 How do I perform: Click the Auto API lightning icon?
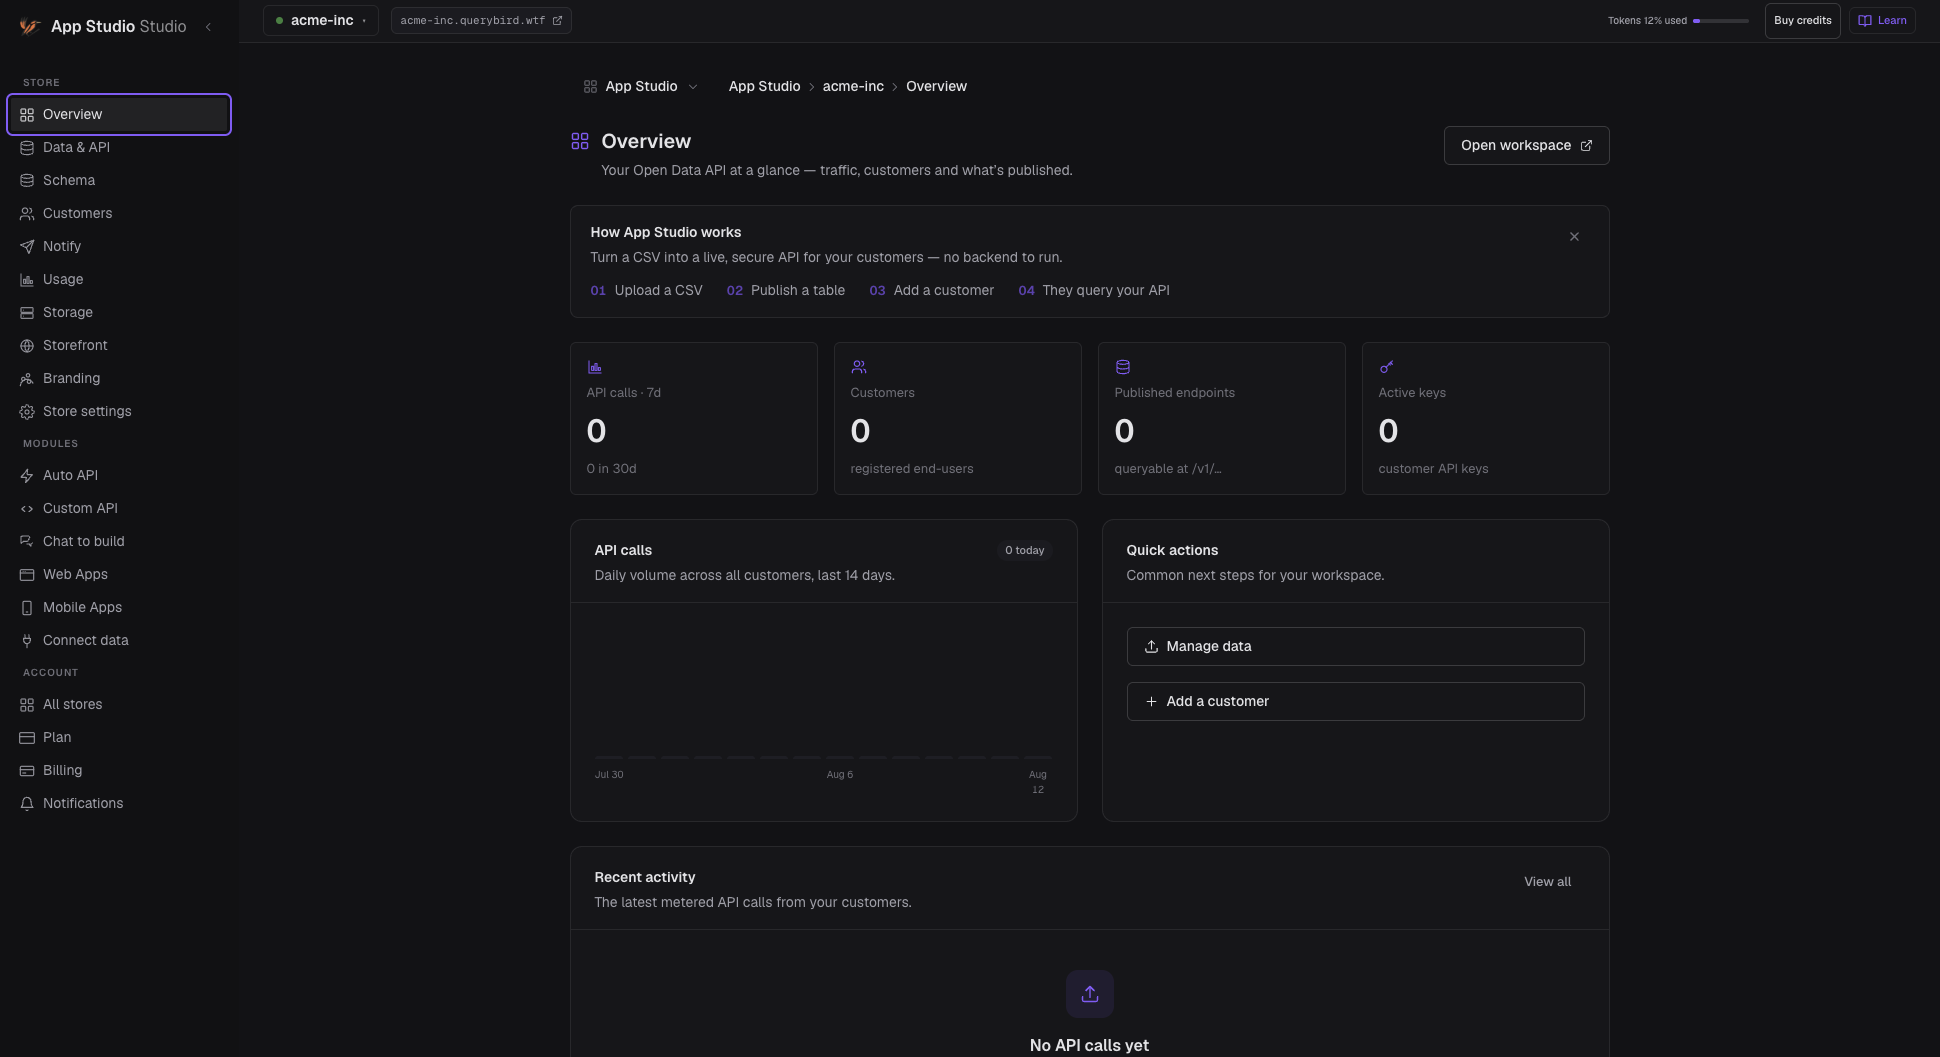(x=27, y=475)
